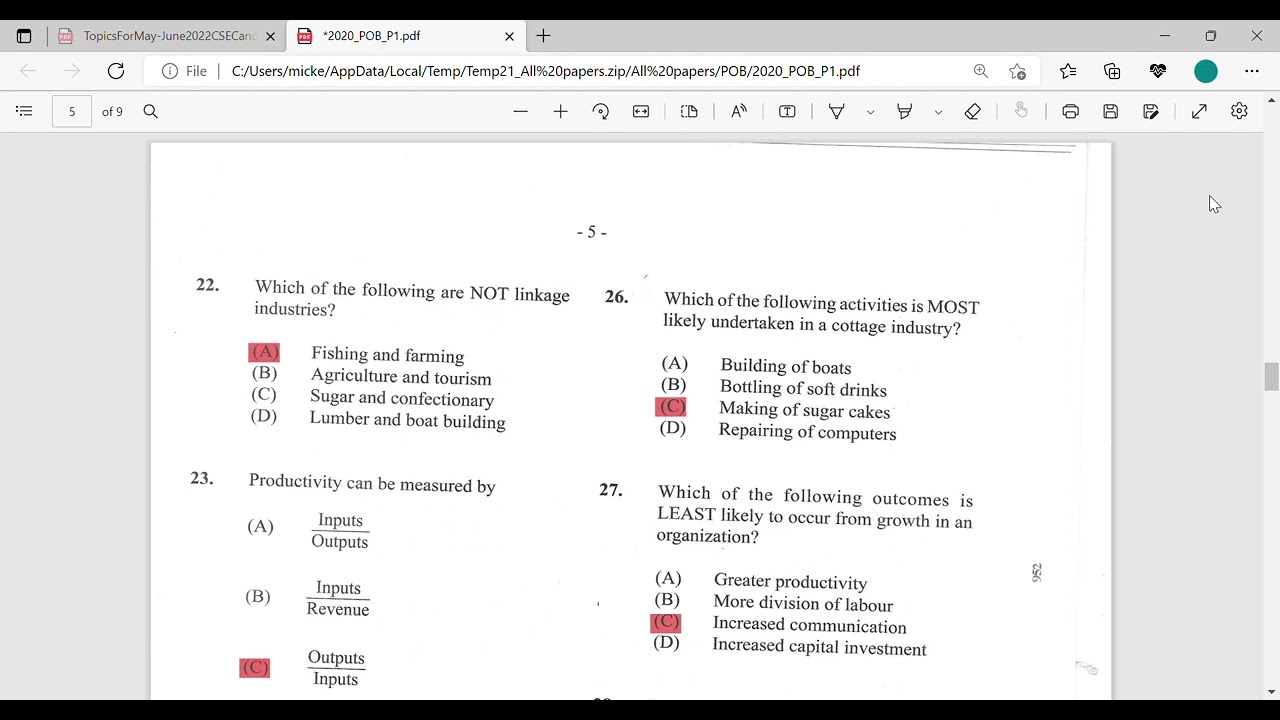Click highlighted (C) in question 26
Viewport: 1280px width, 720px height.
tap(671, 407)
